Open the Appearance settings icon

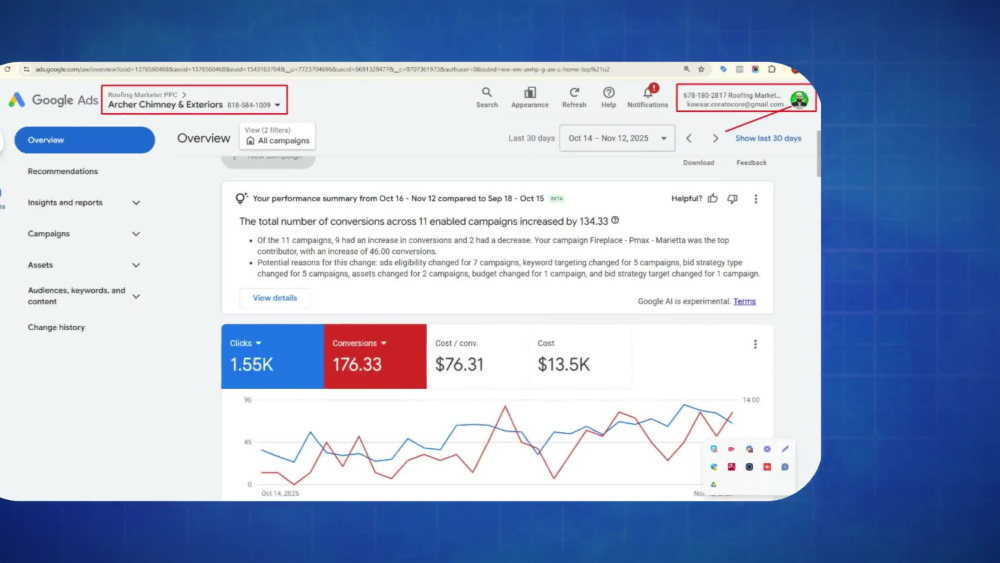click(x=529, y=98)
